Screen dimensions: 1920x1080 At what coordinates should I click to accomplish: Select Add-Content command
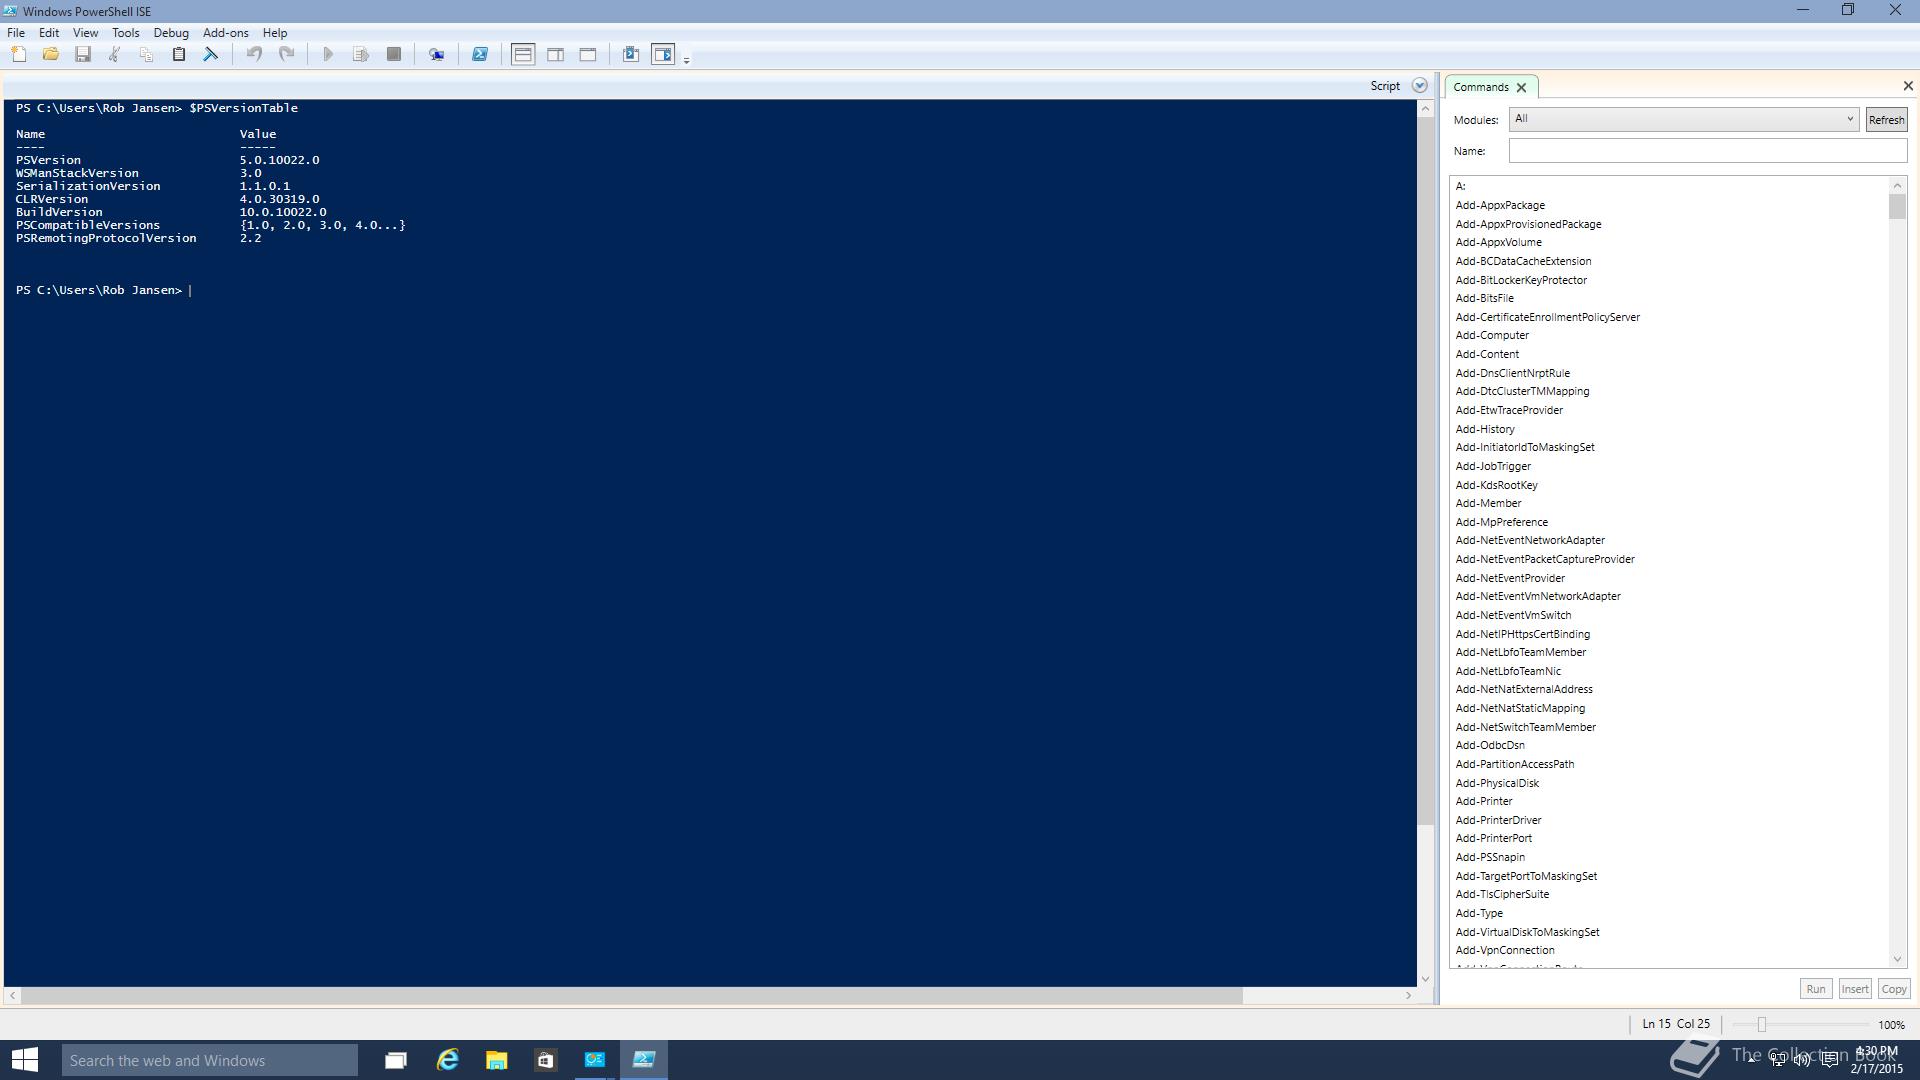(1487, 354)
